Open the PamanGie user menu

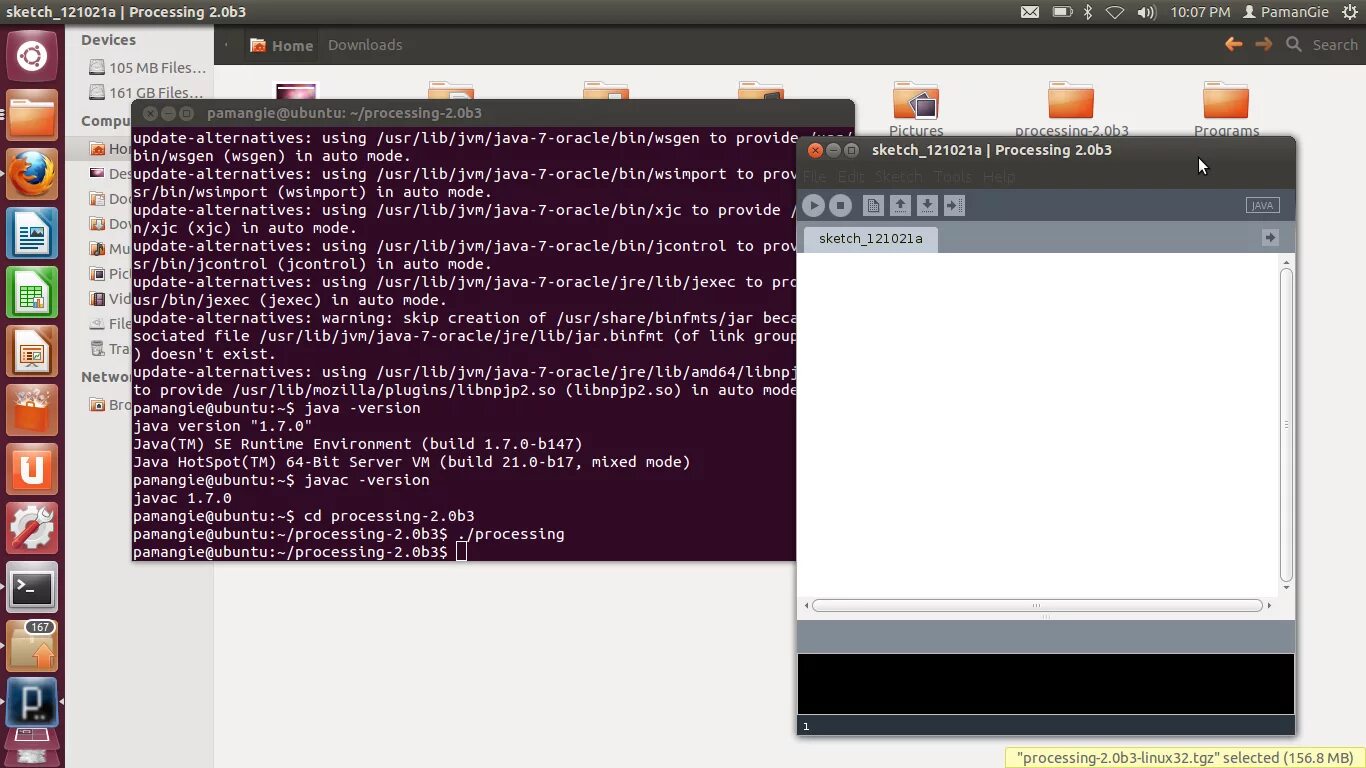click(x=1286, y=12)
